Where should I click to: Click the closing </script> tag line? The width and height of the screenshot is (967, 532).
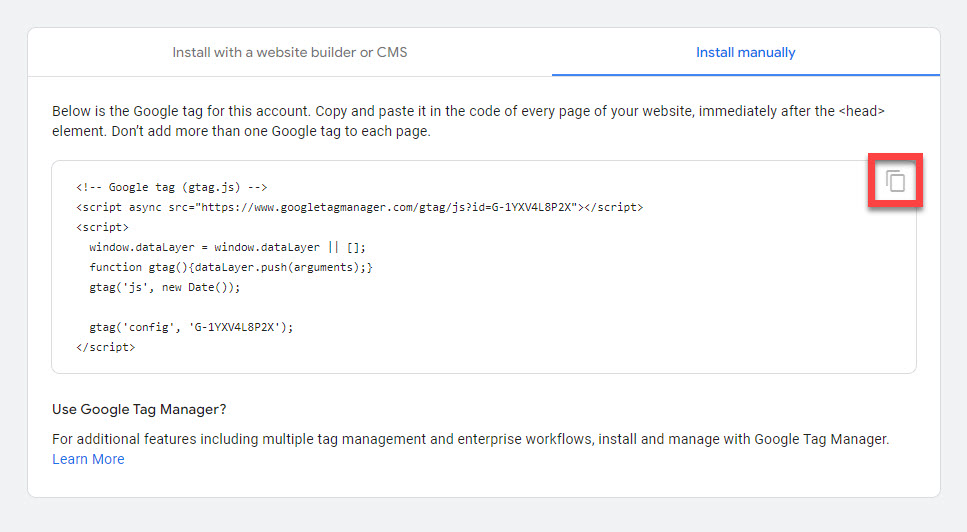[105, 347]
